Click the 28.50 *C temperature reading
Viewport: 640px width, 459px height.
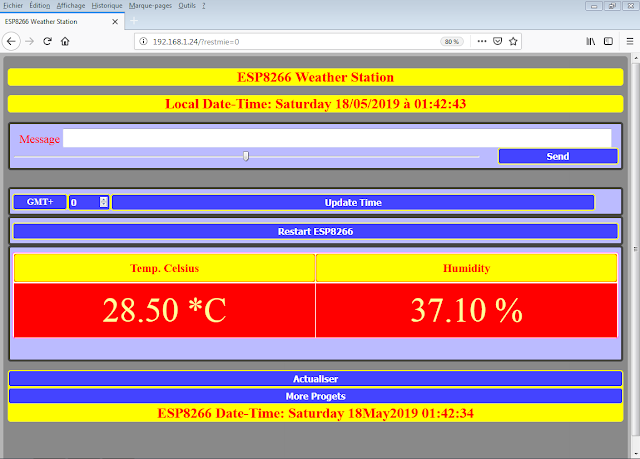pos(164,310)
